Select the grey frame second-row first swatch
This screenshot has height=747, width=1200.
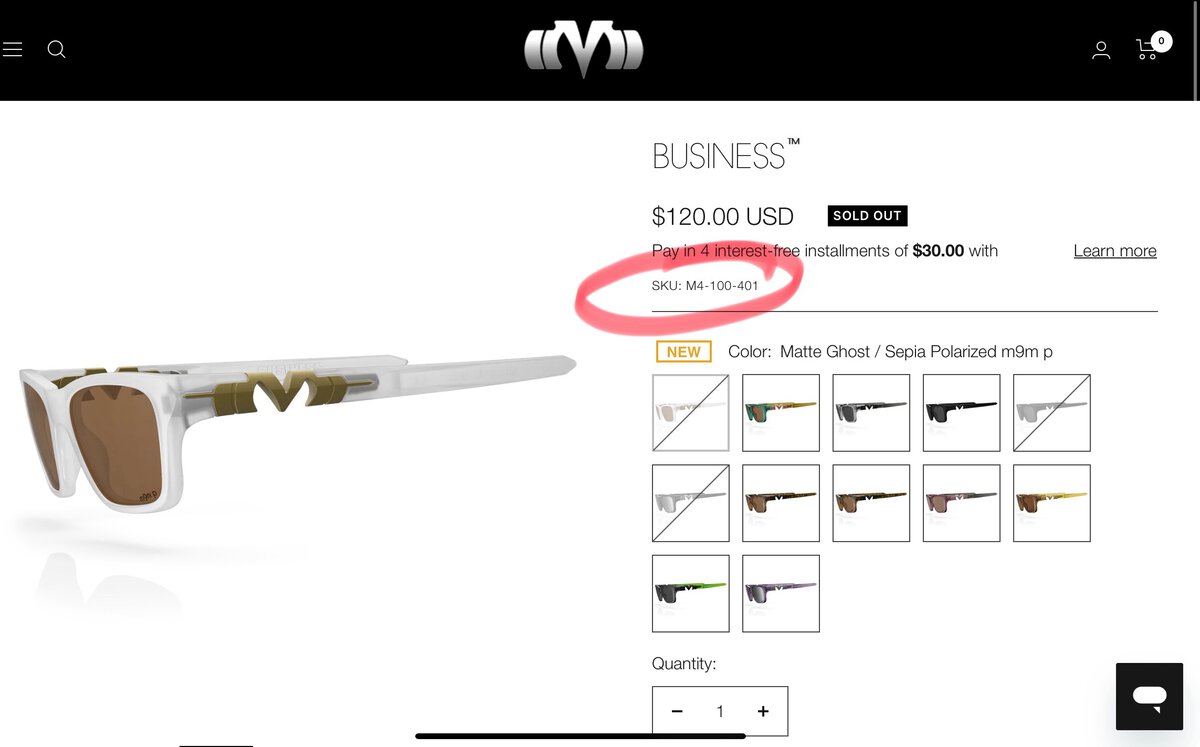click(x=691, y=503)
